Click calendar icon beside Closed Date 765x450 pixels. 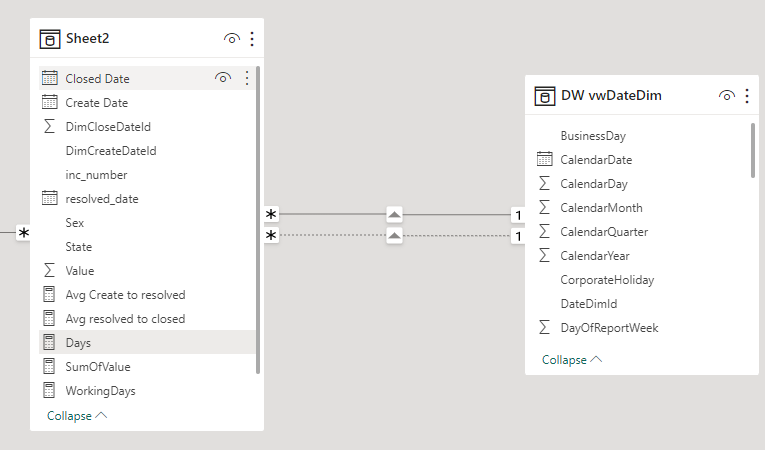click(49, 78)
